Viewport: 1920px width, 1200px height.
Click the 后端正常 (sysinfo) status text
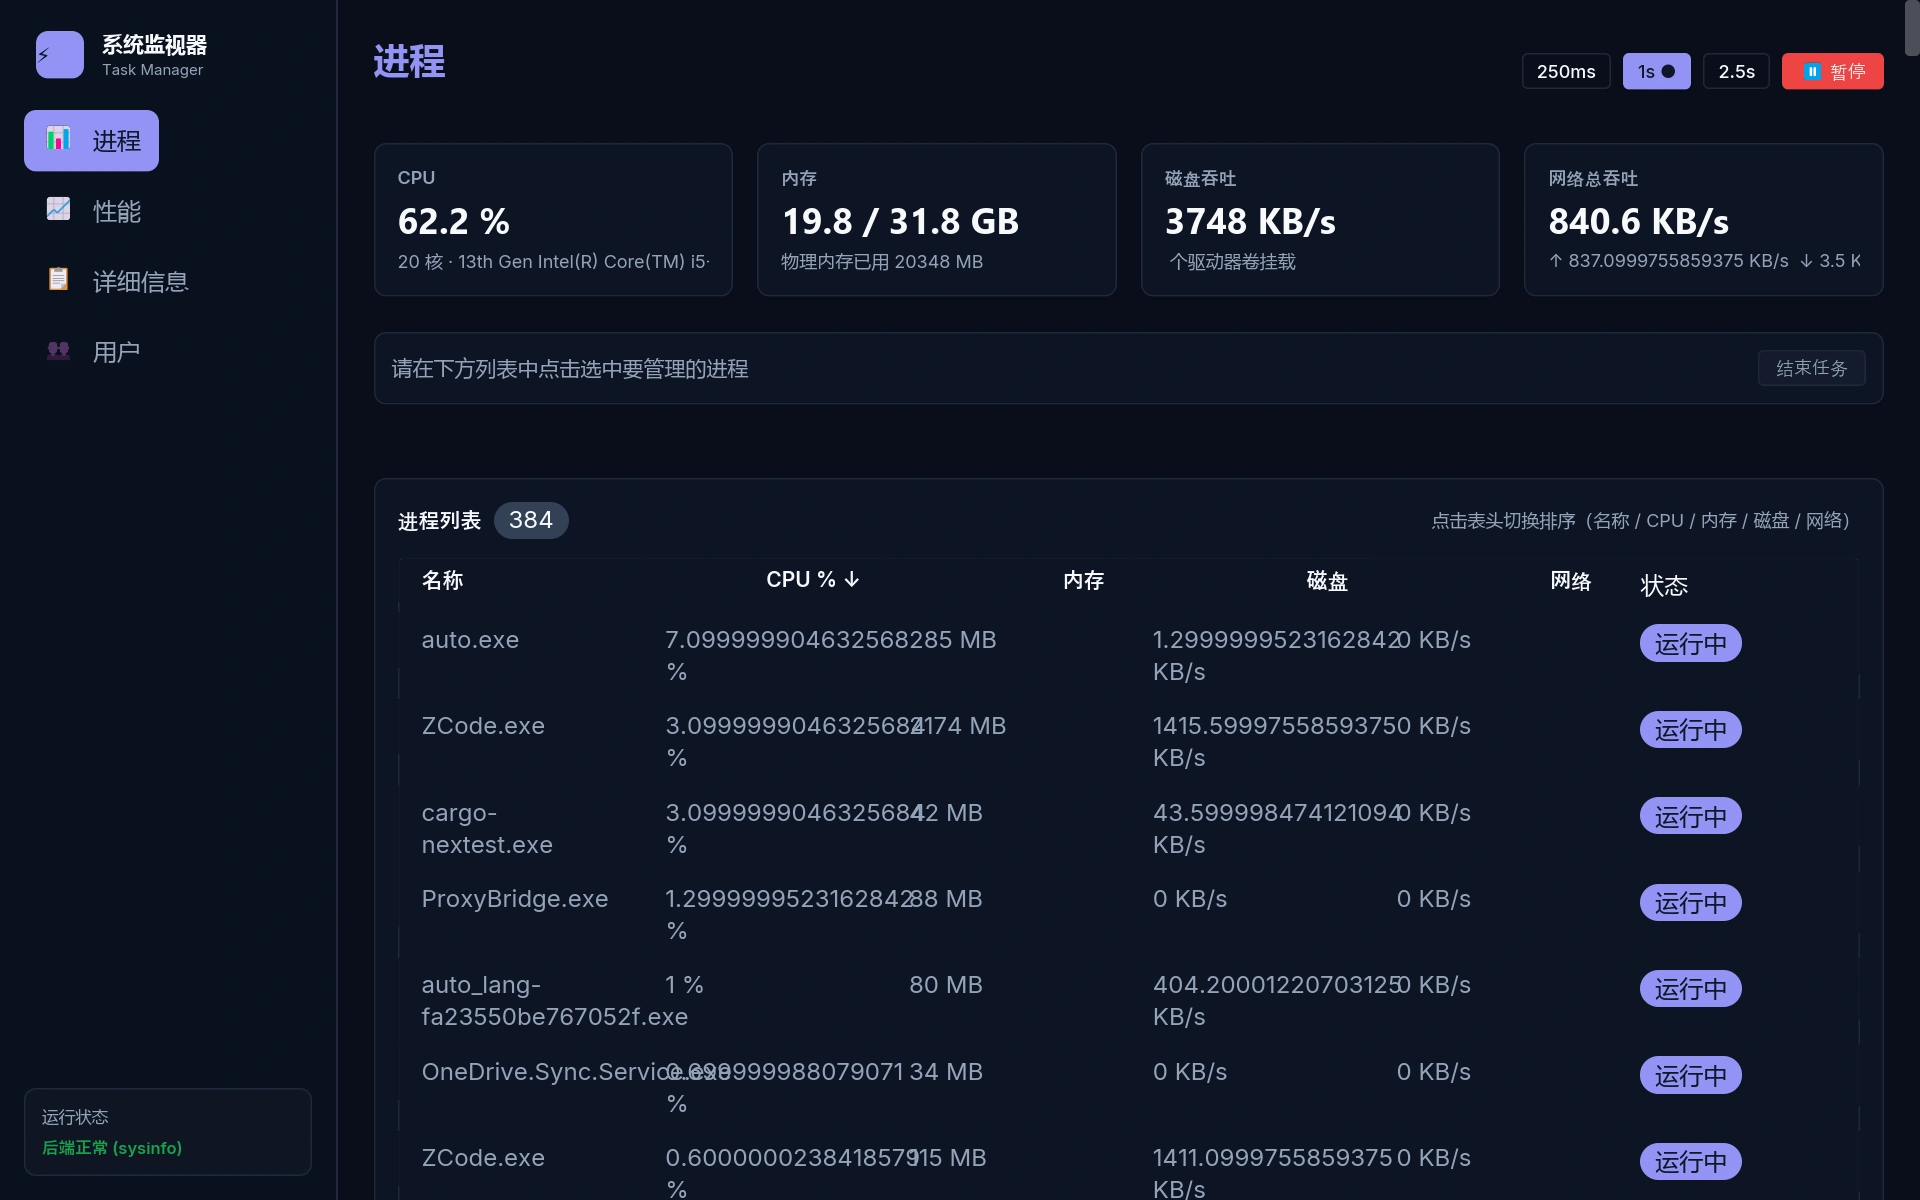[112, 1148]
